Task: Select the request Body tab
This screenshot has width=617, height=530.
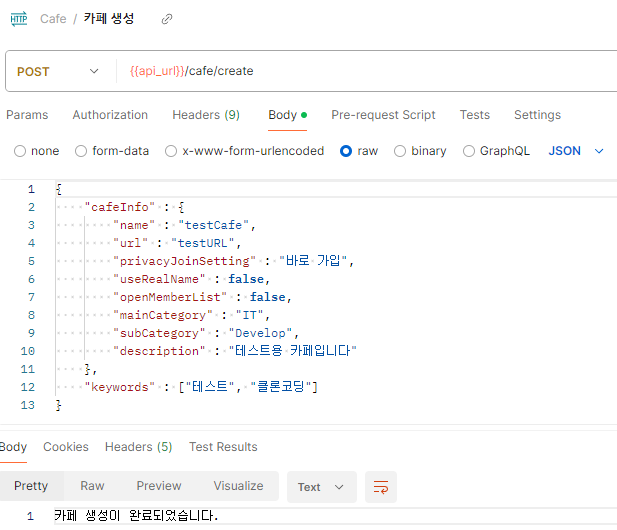Action: tap(287, 115)
